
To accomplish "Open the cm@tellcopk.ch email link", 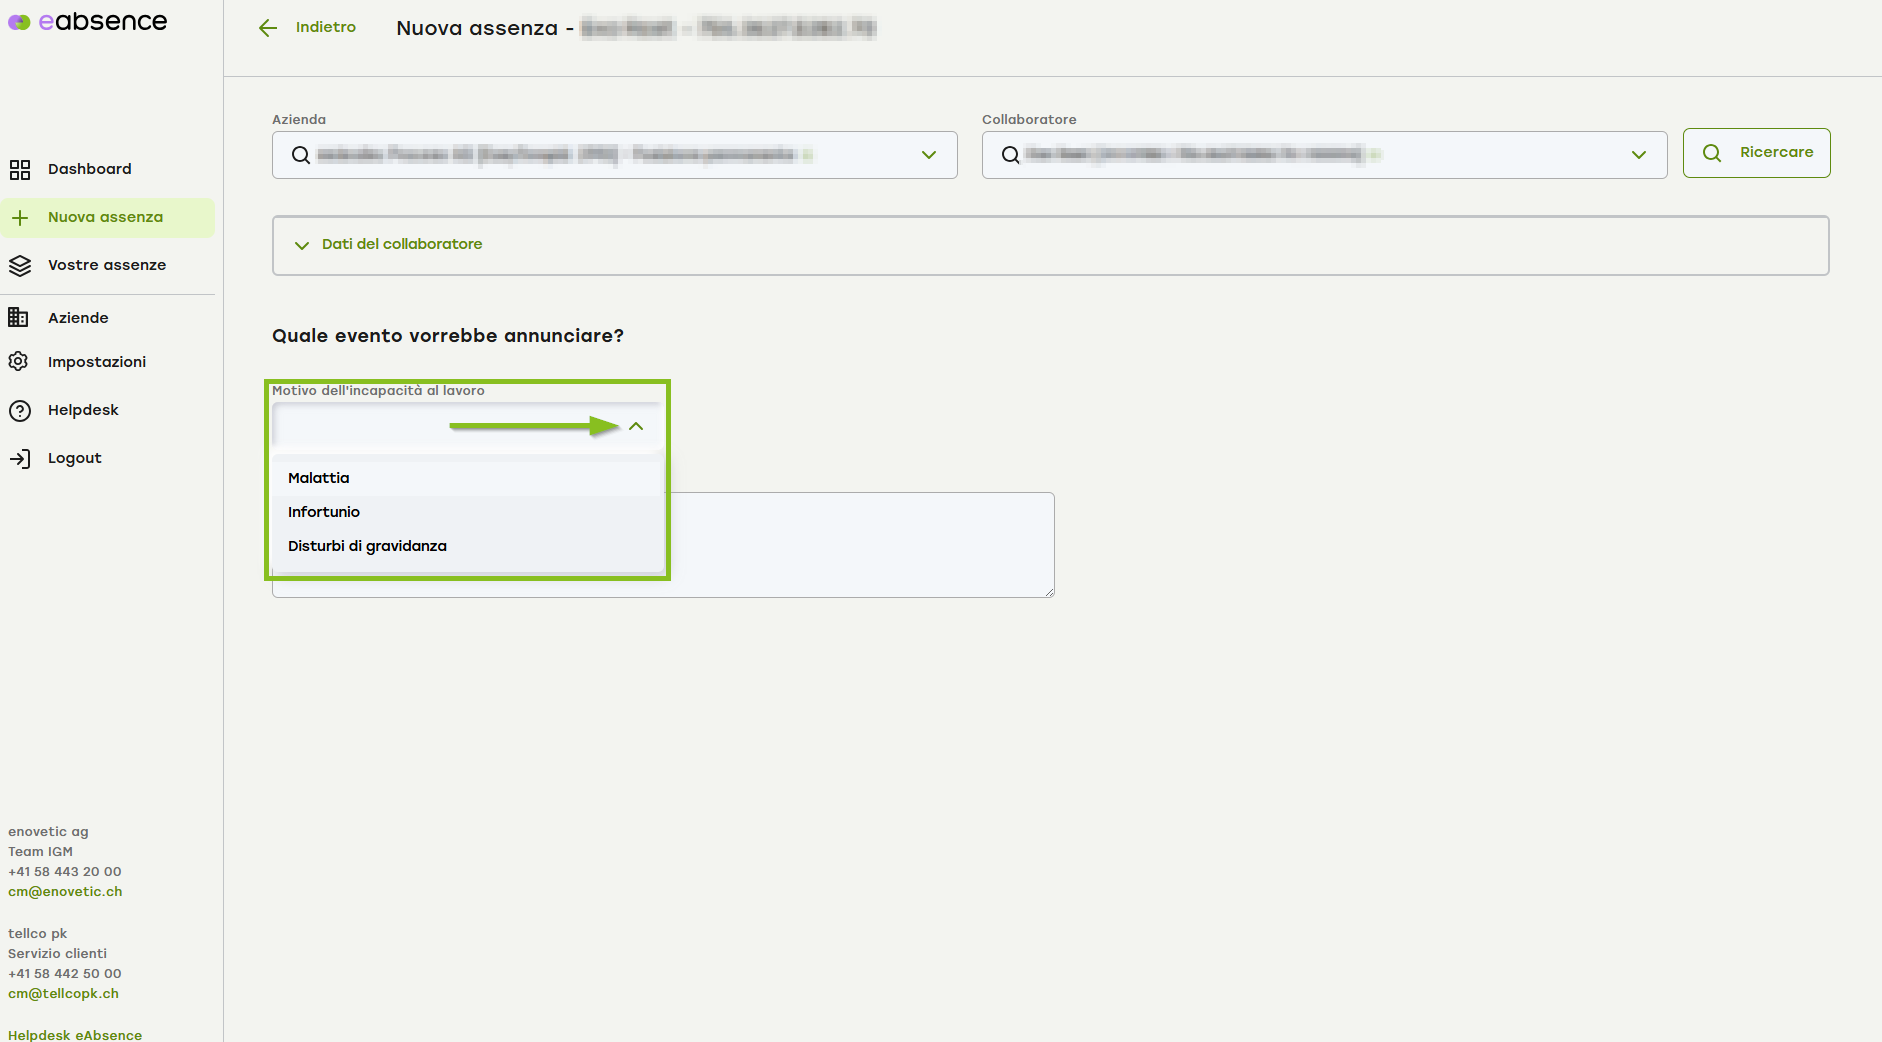I will (63, 993).
